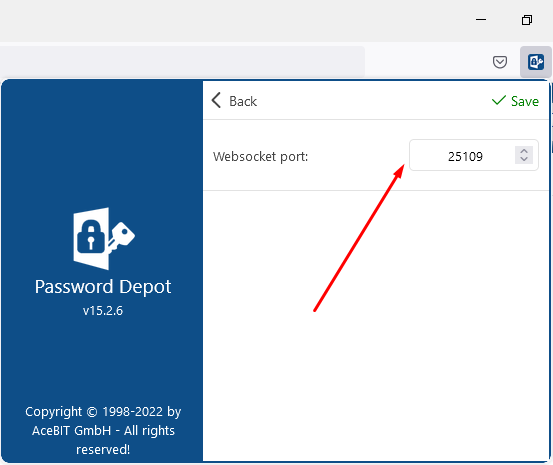Click the green Save checkmark icon
This screenshot has width=553, height=465.
499,100
